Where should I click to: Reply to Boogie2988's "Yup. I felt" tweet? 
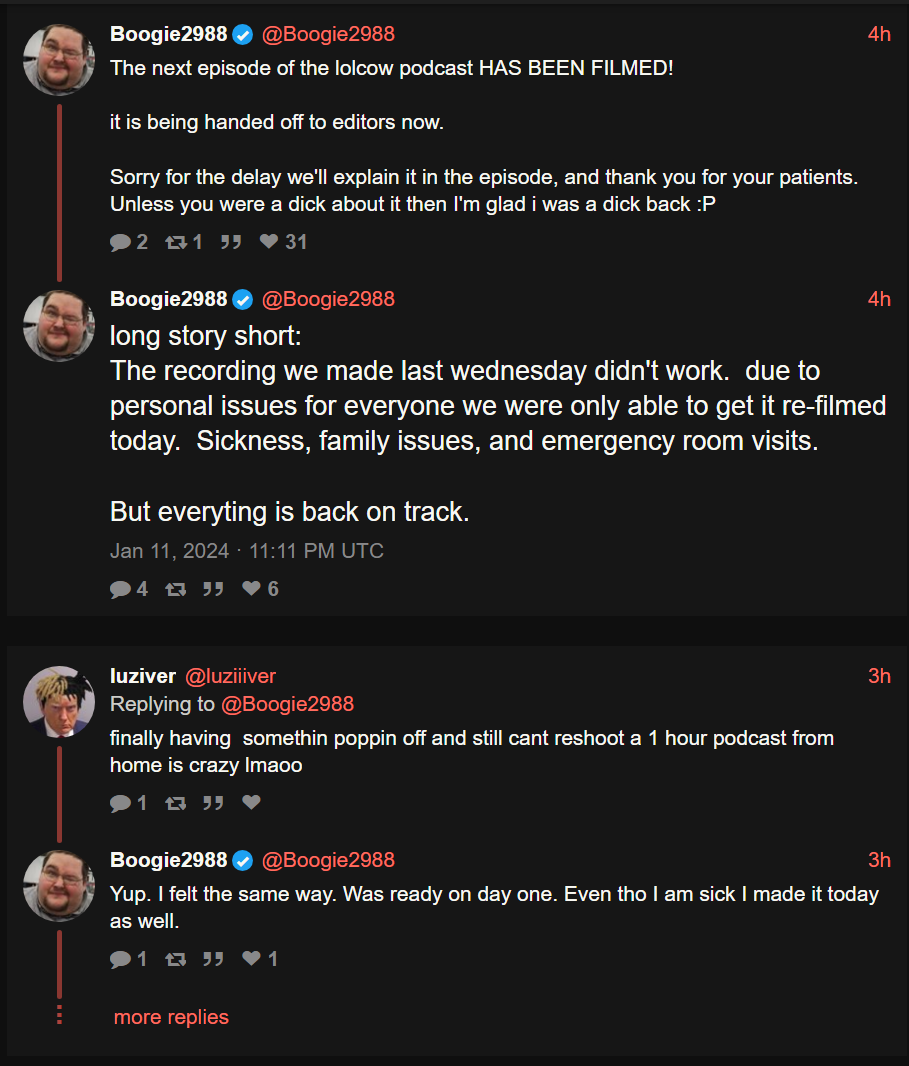tap(121, 959)
